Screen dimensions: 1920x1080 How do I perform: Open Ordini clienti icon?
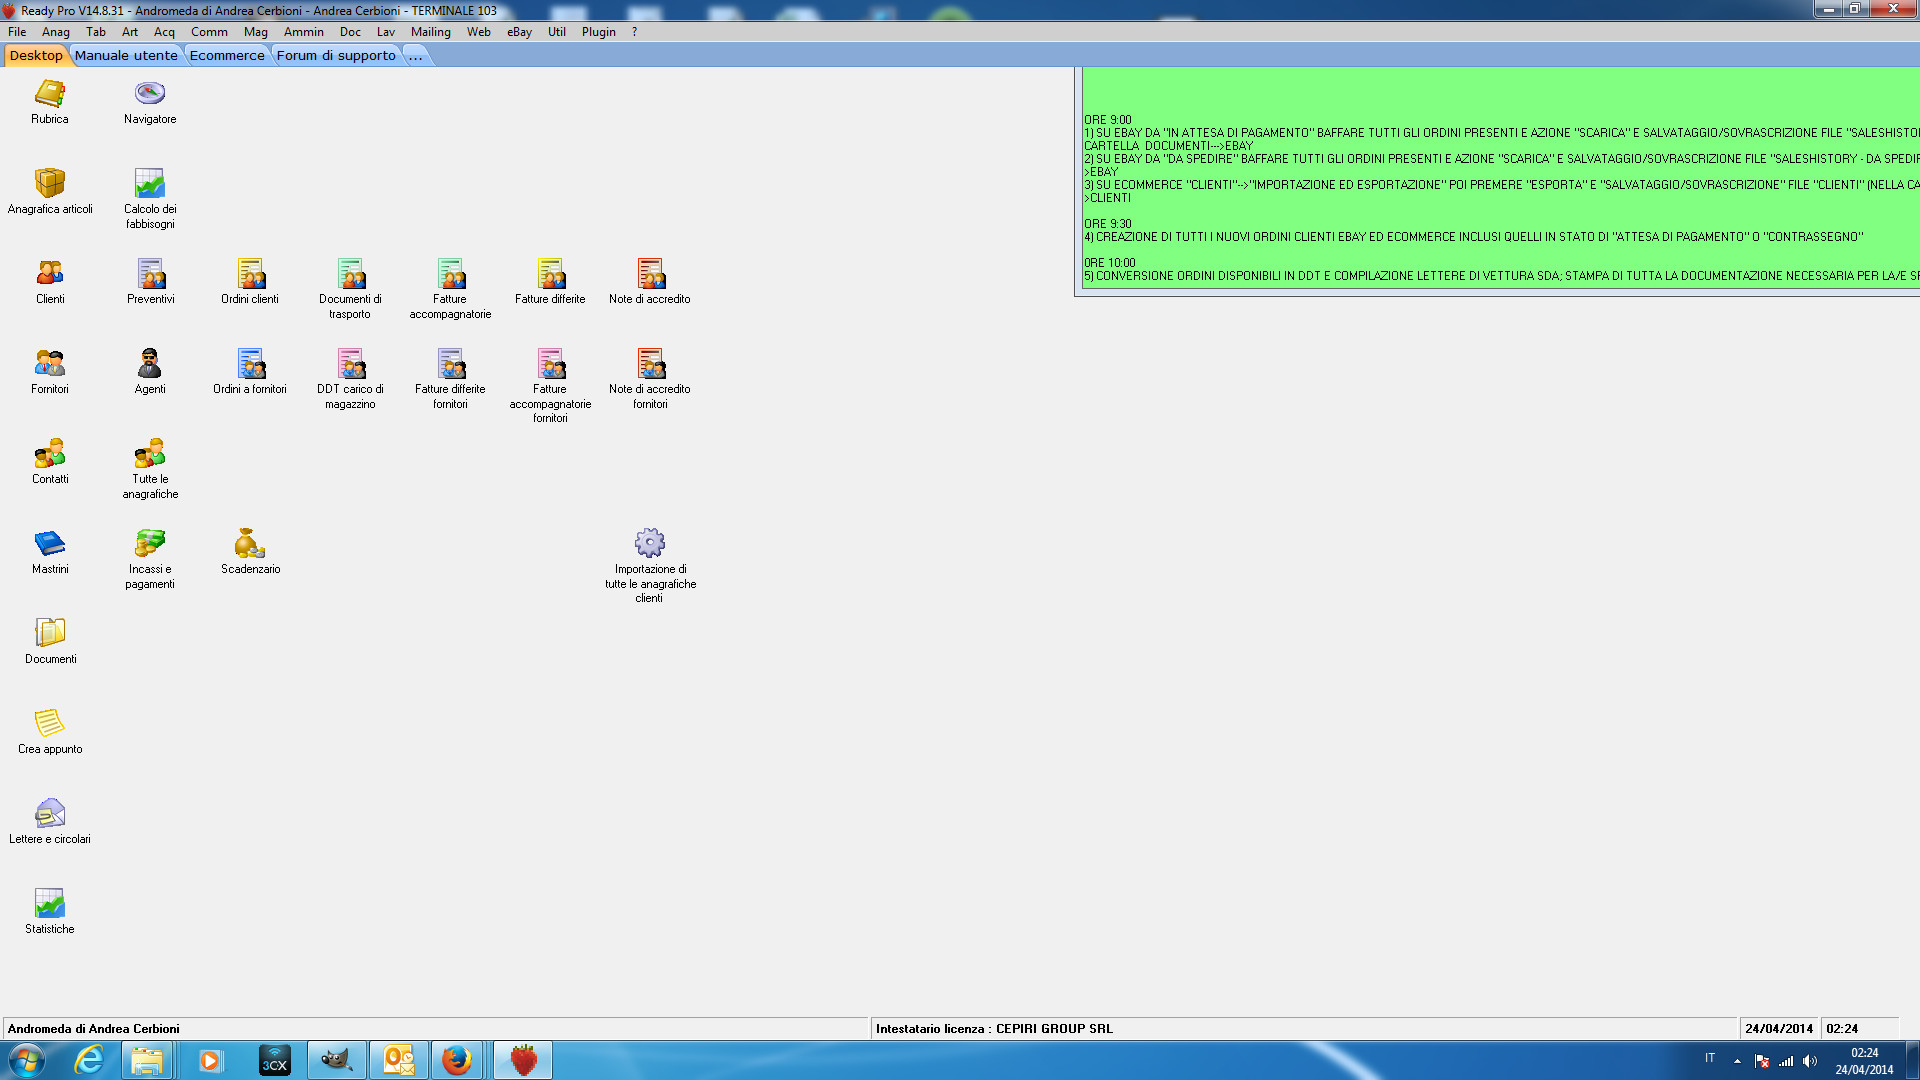pos(250,274)
